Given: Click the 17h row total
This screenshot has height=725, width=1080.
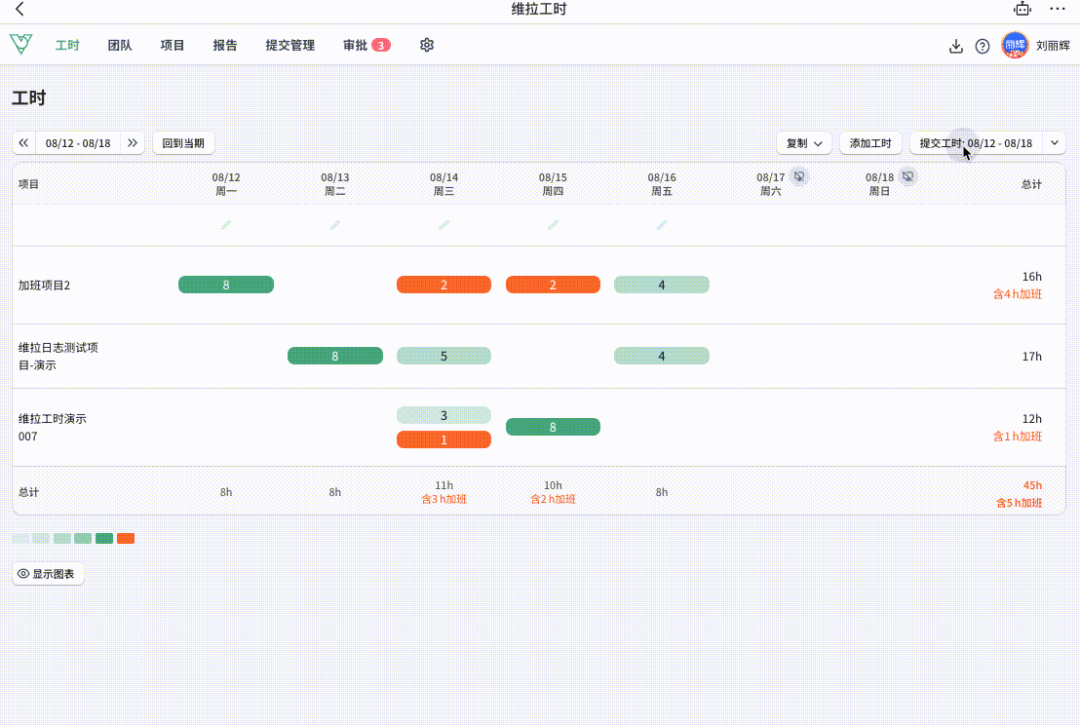Looking at the screenshot, I should (x=1032, y=356).
